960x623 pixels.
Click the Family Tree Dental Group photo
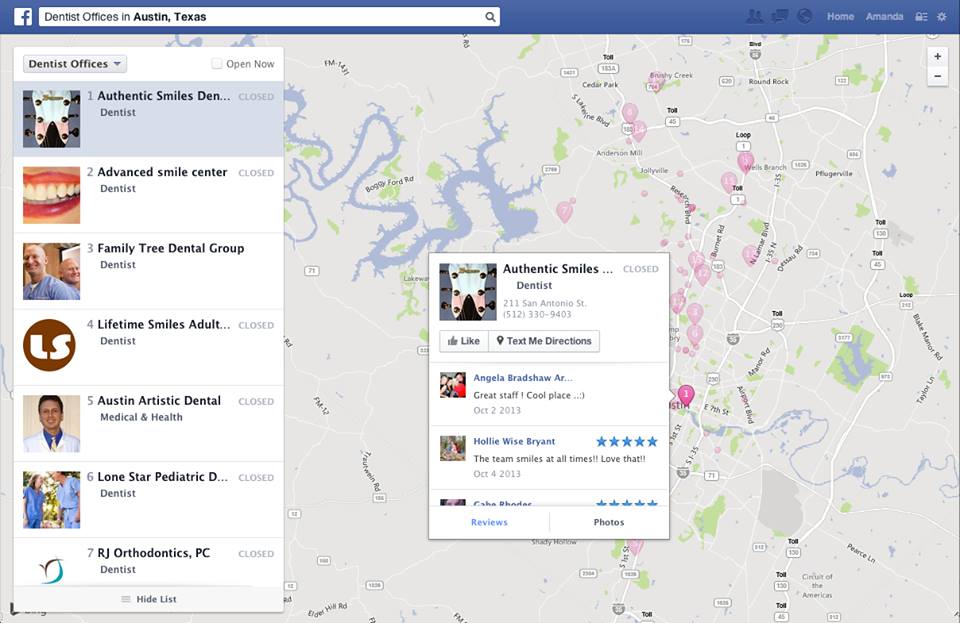click(51, 271)
